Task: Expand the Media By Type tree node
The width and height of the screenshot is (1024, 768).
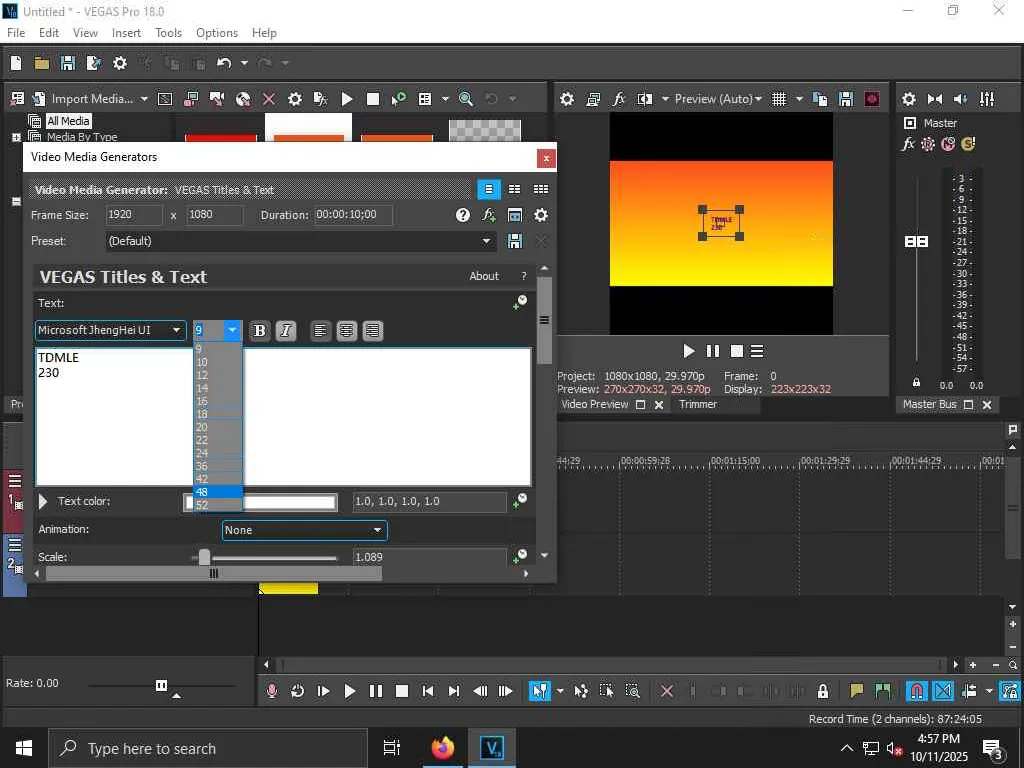Action: pos(16,137)
